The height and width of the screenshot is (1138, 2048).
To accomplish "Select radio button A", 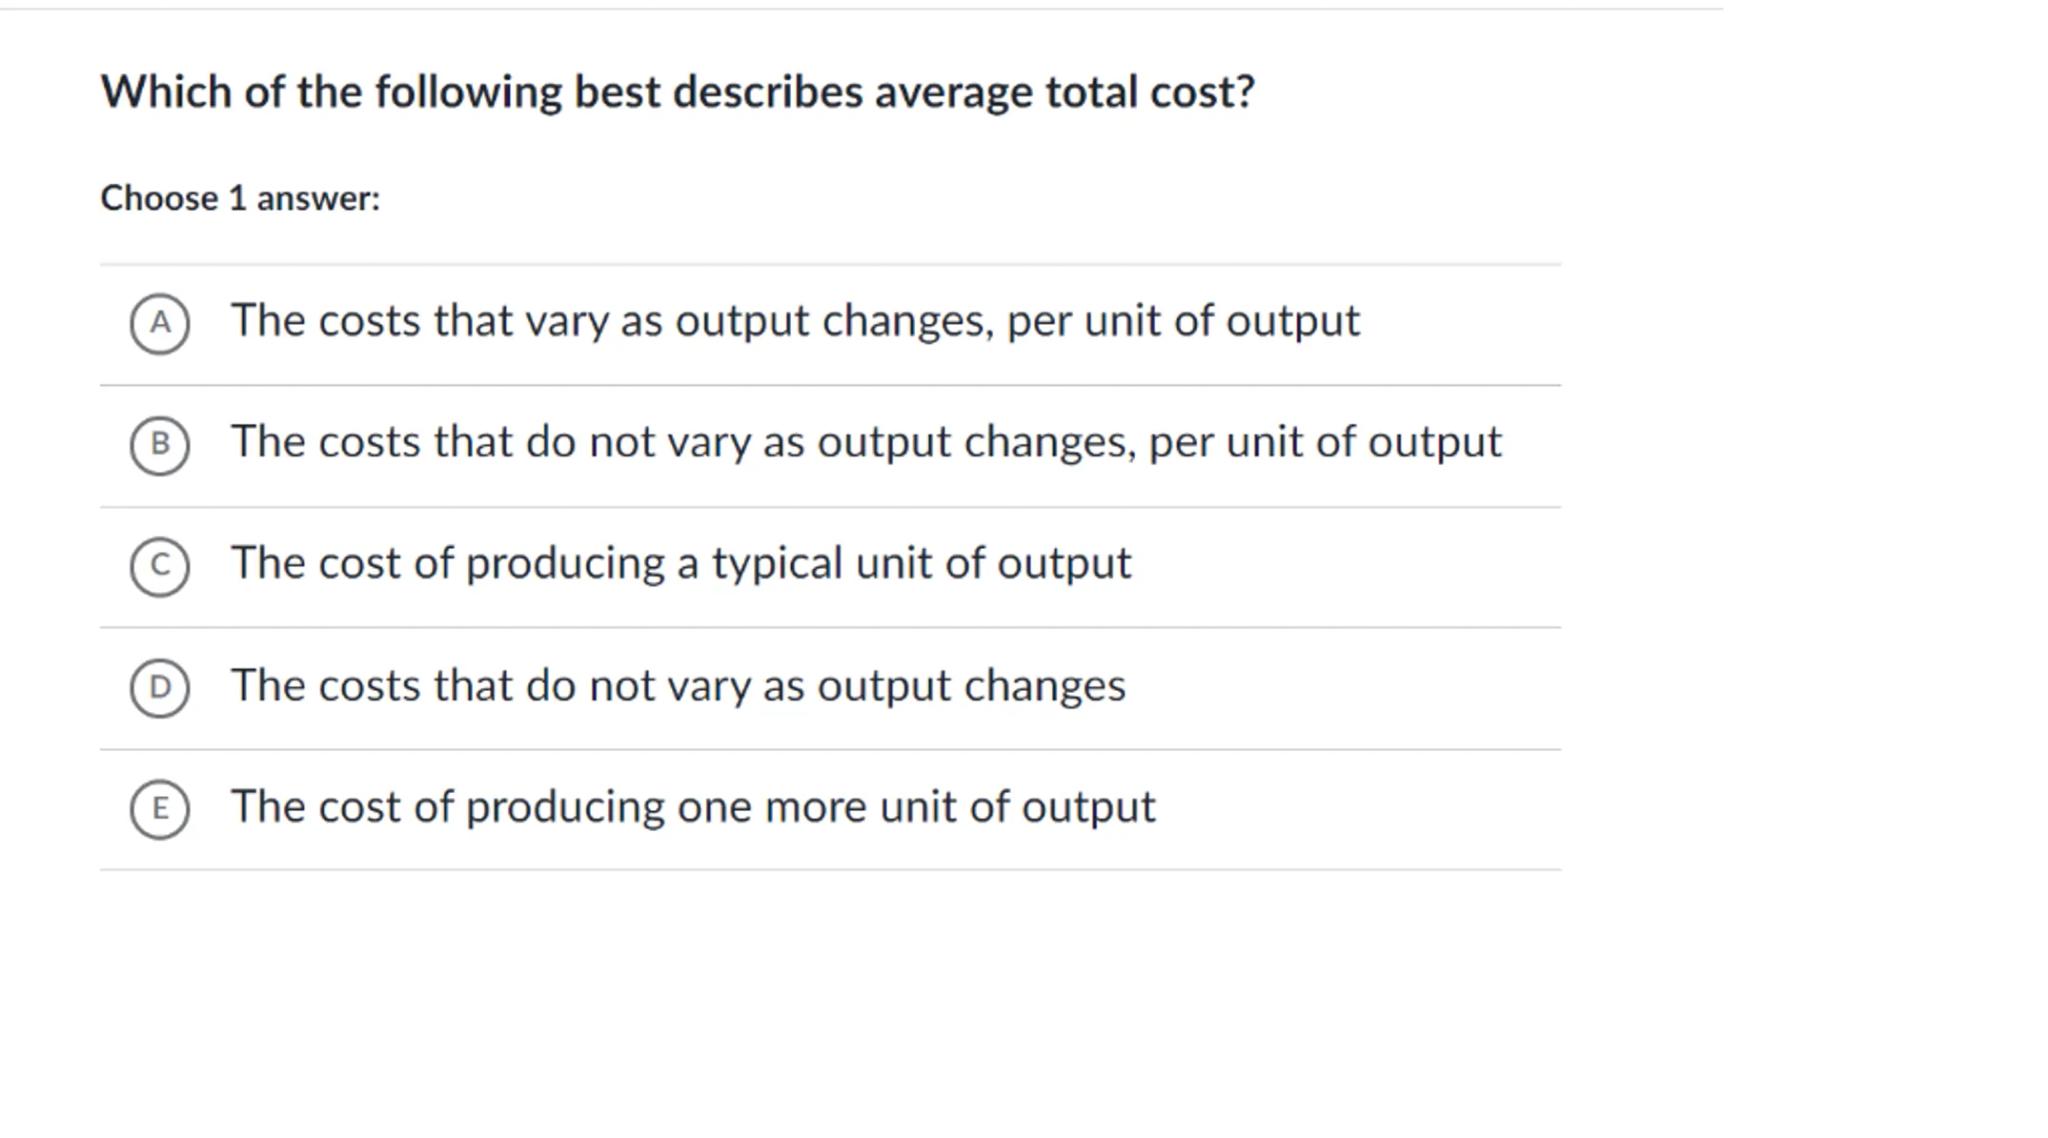I will tap(160, 323).
